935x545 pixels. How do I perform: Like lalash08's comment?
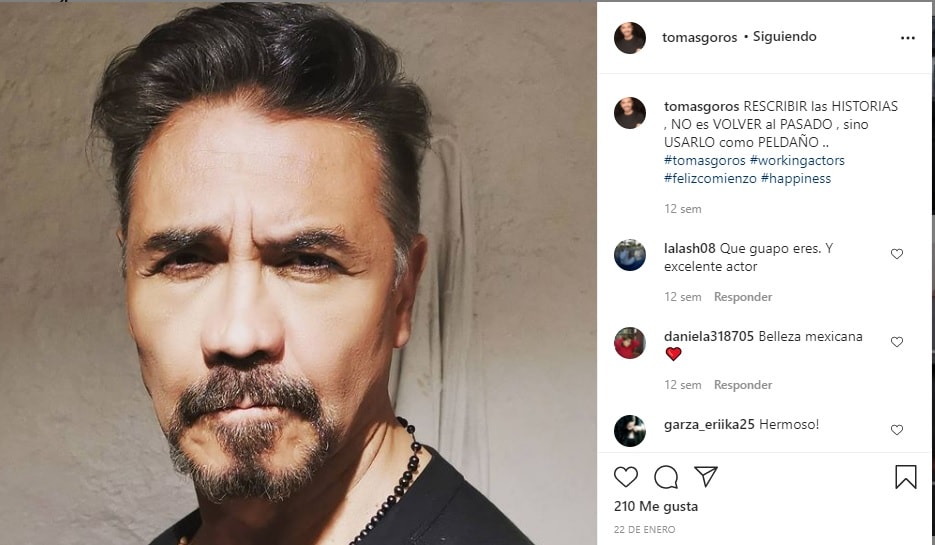(x=897, y=254)
